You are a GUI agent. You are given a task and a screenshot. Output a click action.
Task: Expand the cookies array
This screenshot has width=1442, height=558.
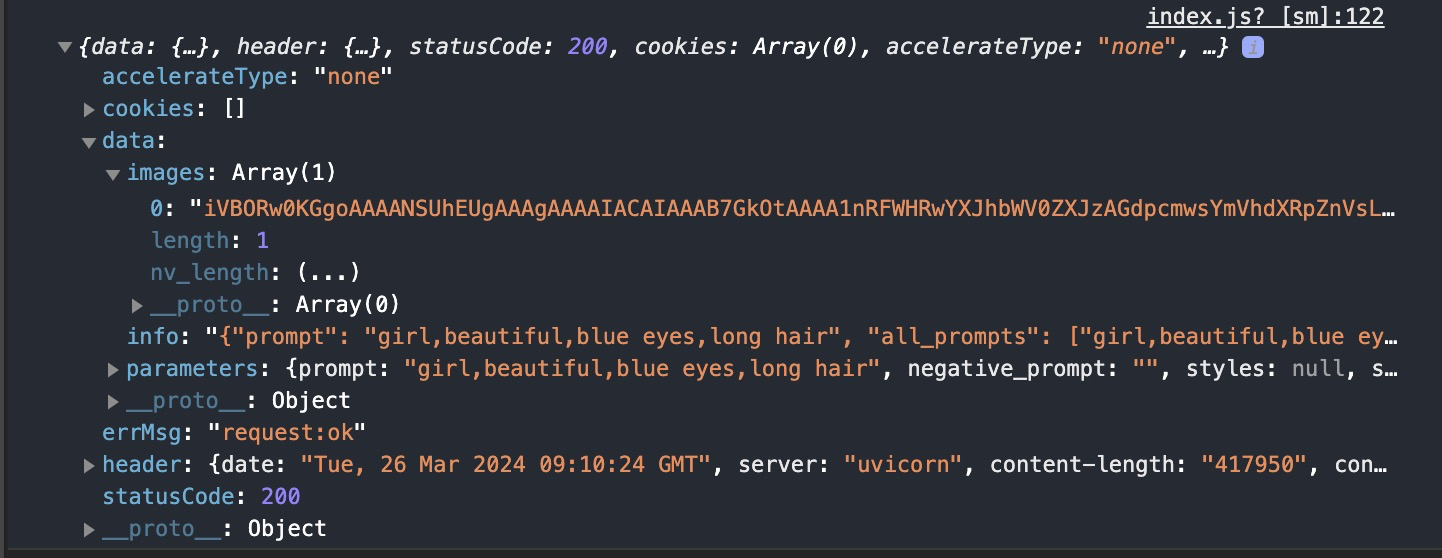pyautogui.click(x=89, y=109)
